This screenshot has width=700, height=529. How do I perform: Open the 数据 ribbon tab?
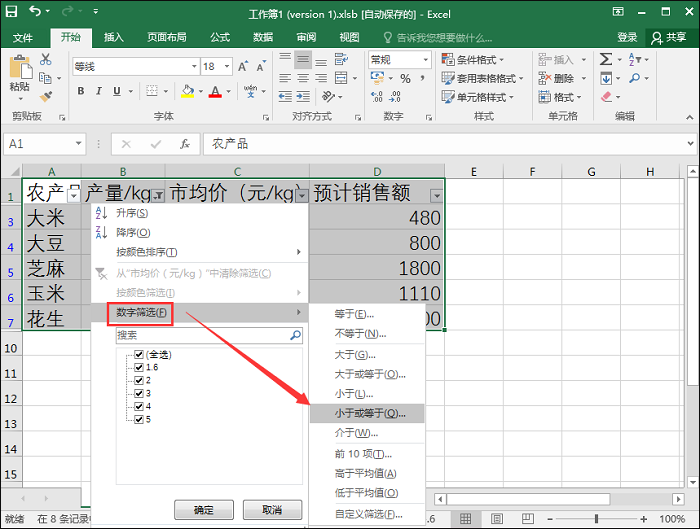pos(262,37)
